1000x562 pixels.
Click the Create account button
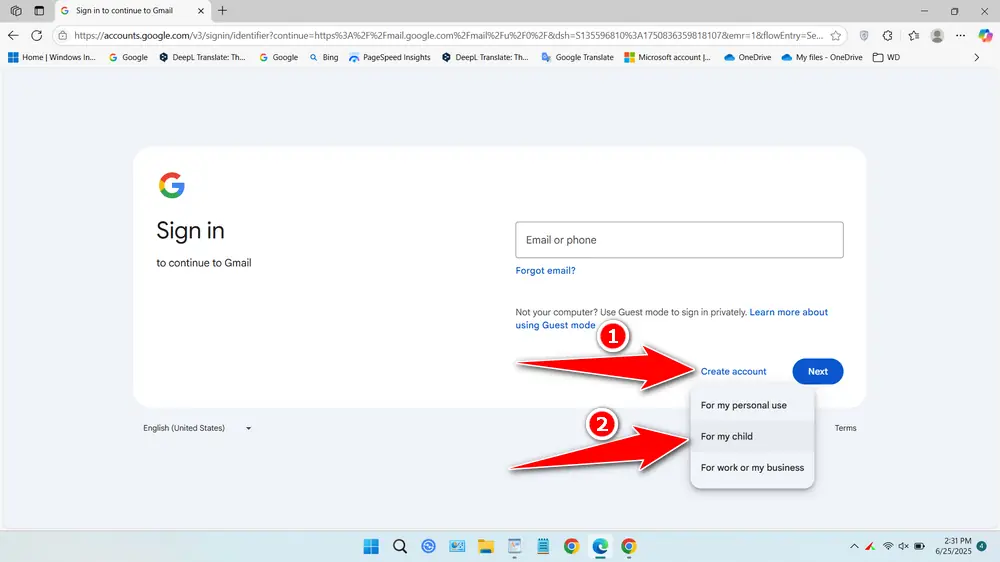[733, 371]
